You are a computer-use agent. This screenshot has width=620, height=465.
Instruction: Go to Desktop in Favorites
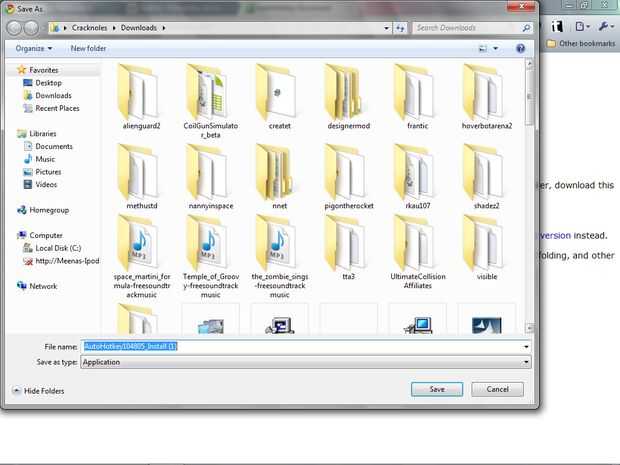(x=43, y=83)
